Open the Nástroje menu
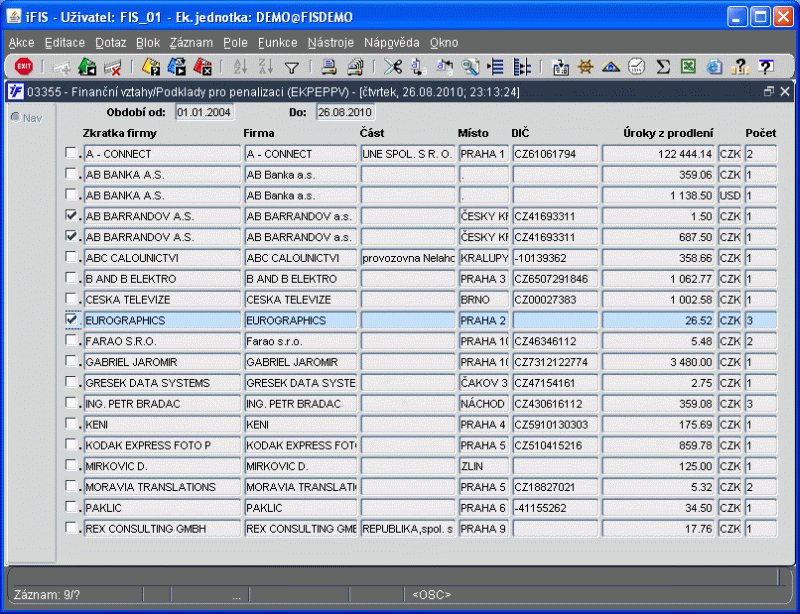The width and height of the screenshot is (800, 614). point(331,43)
